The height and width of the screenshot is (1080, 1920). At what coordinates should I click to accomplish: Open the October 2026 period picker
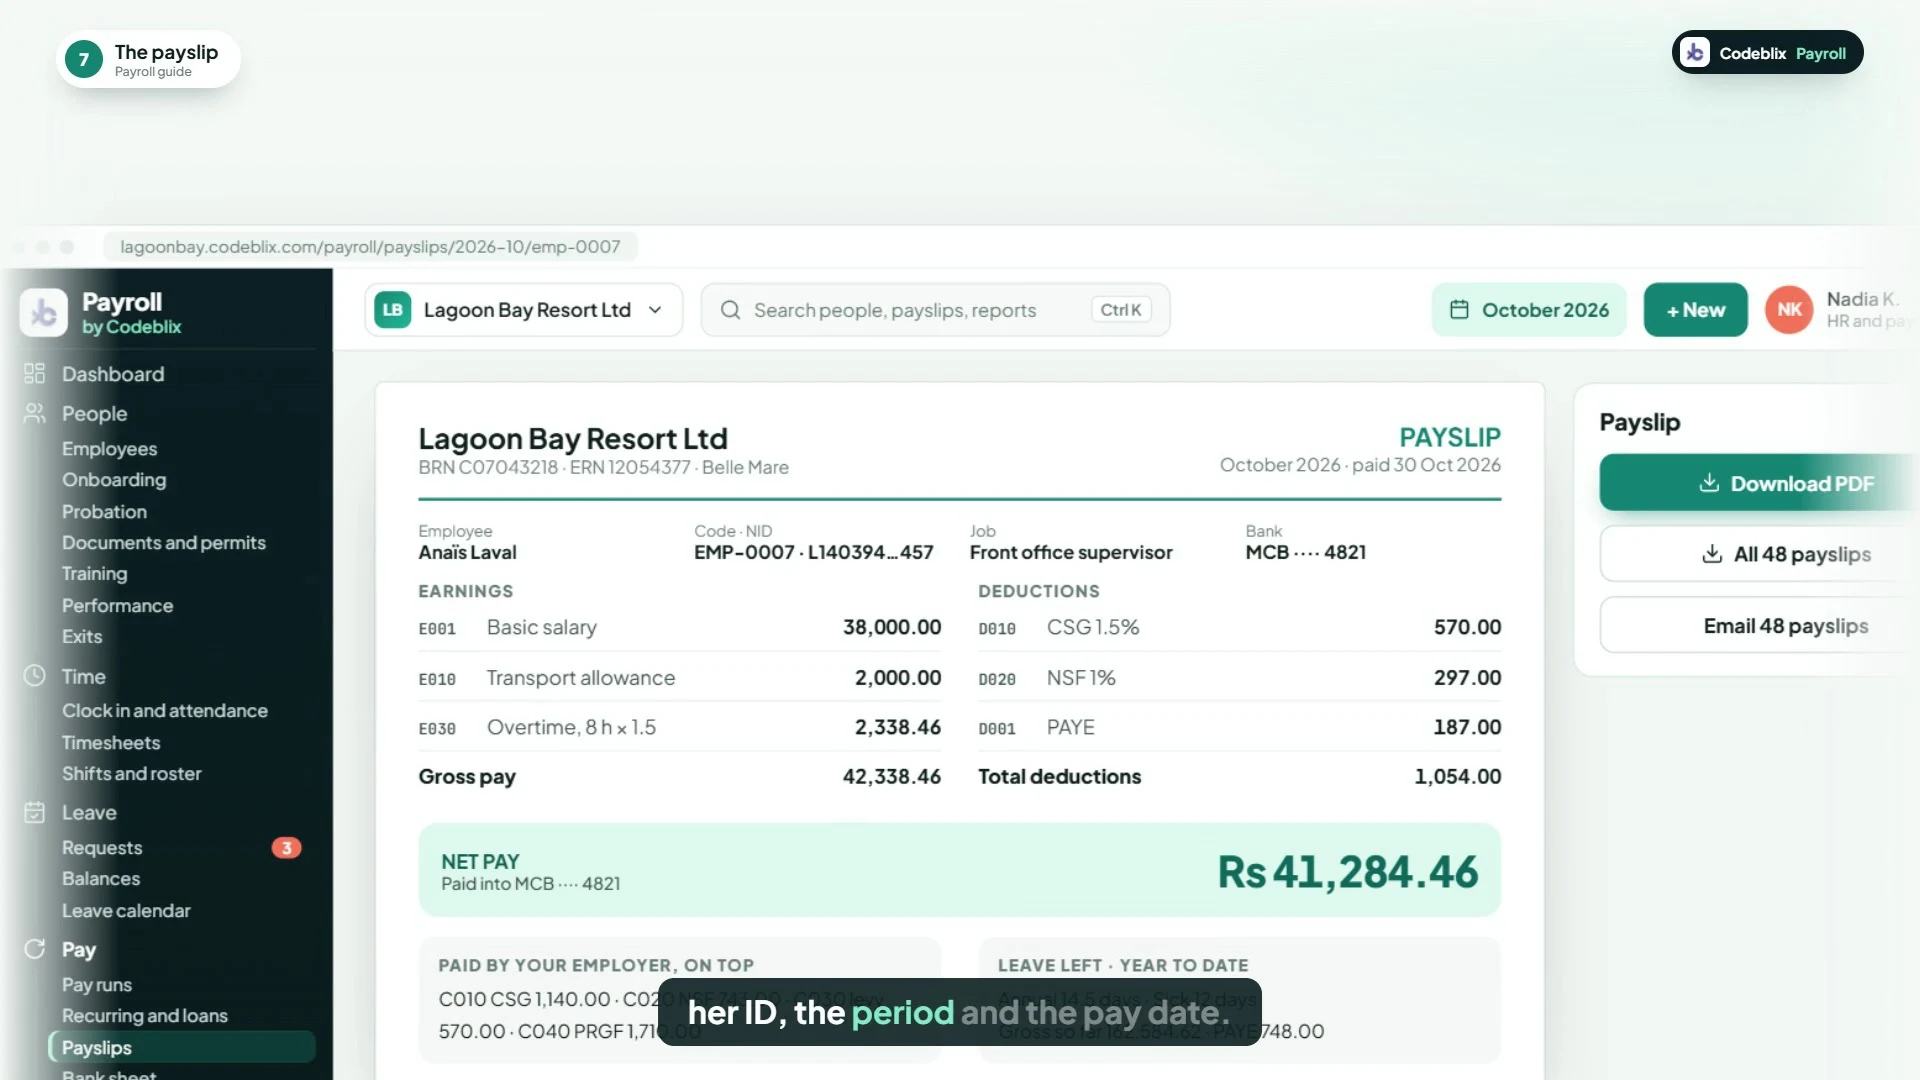[x=1529, y=310]
